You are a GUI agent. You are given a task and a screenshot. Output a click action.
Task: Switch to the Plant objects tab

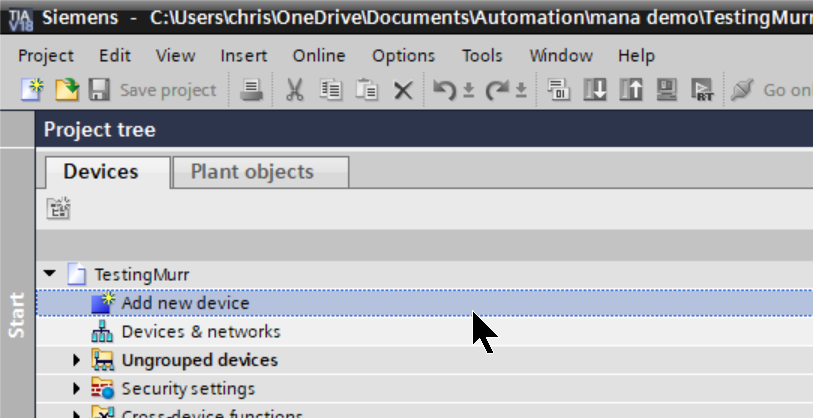[261, 172]
